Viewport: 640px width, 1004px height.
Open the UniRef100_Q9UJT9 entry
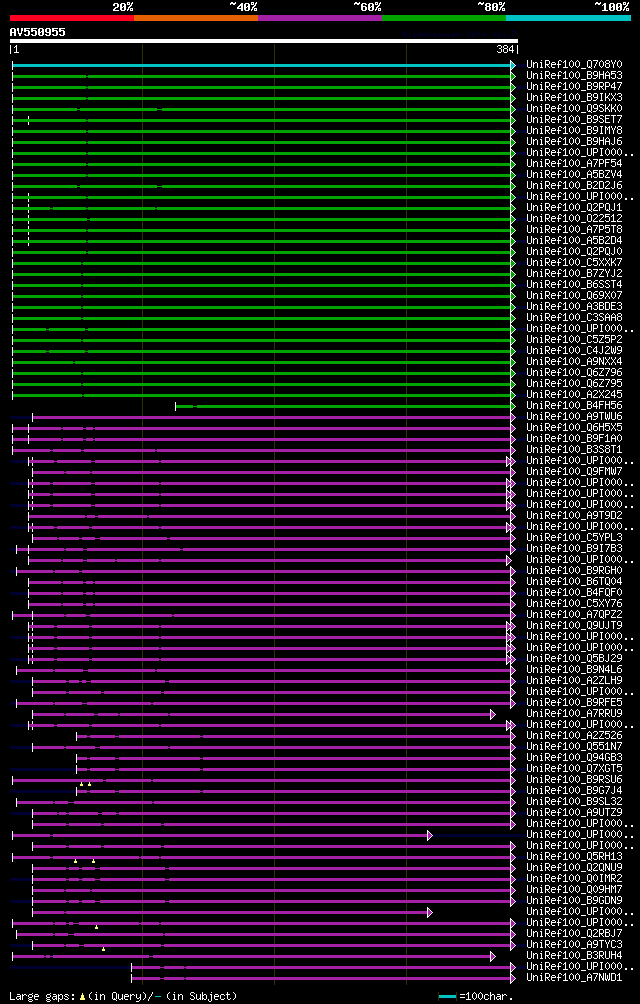coord(574,626)
